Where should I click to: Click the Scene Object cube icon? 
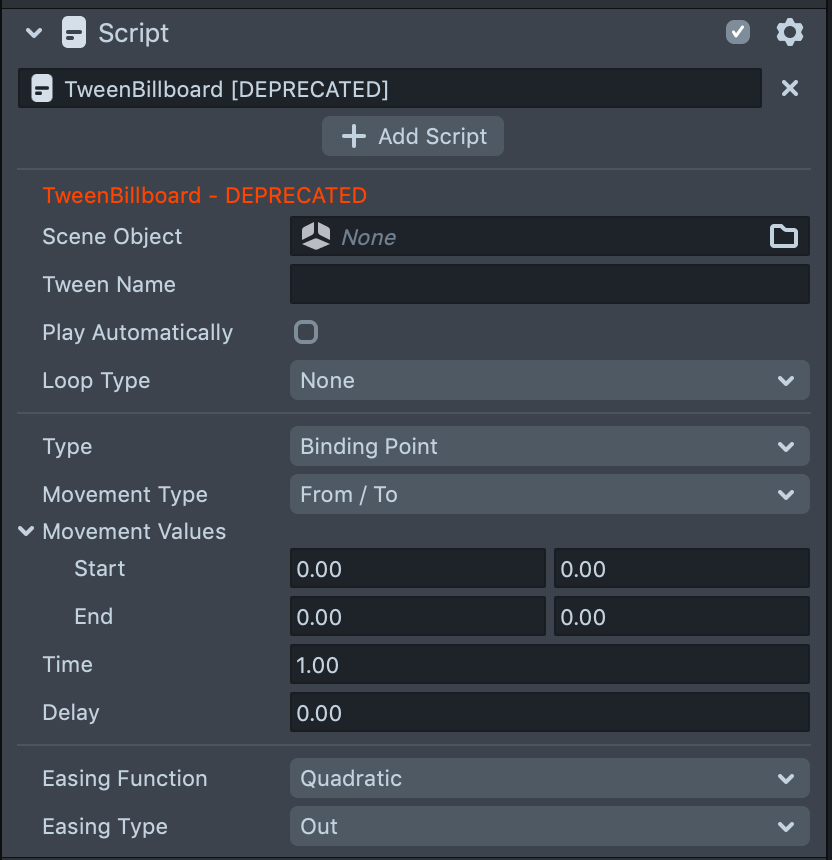pyautogui.click(x=316, y=237)
